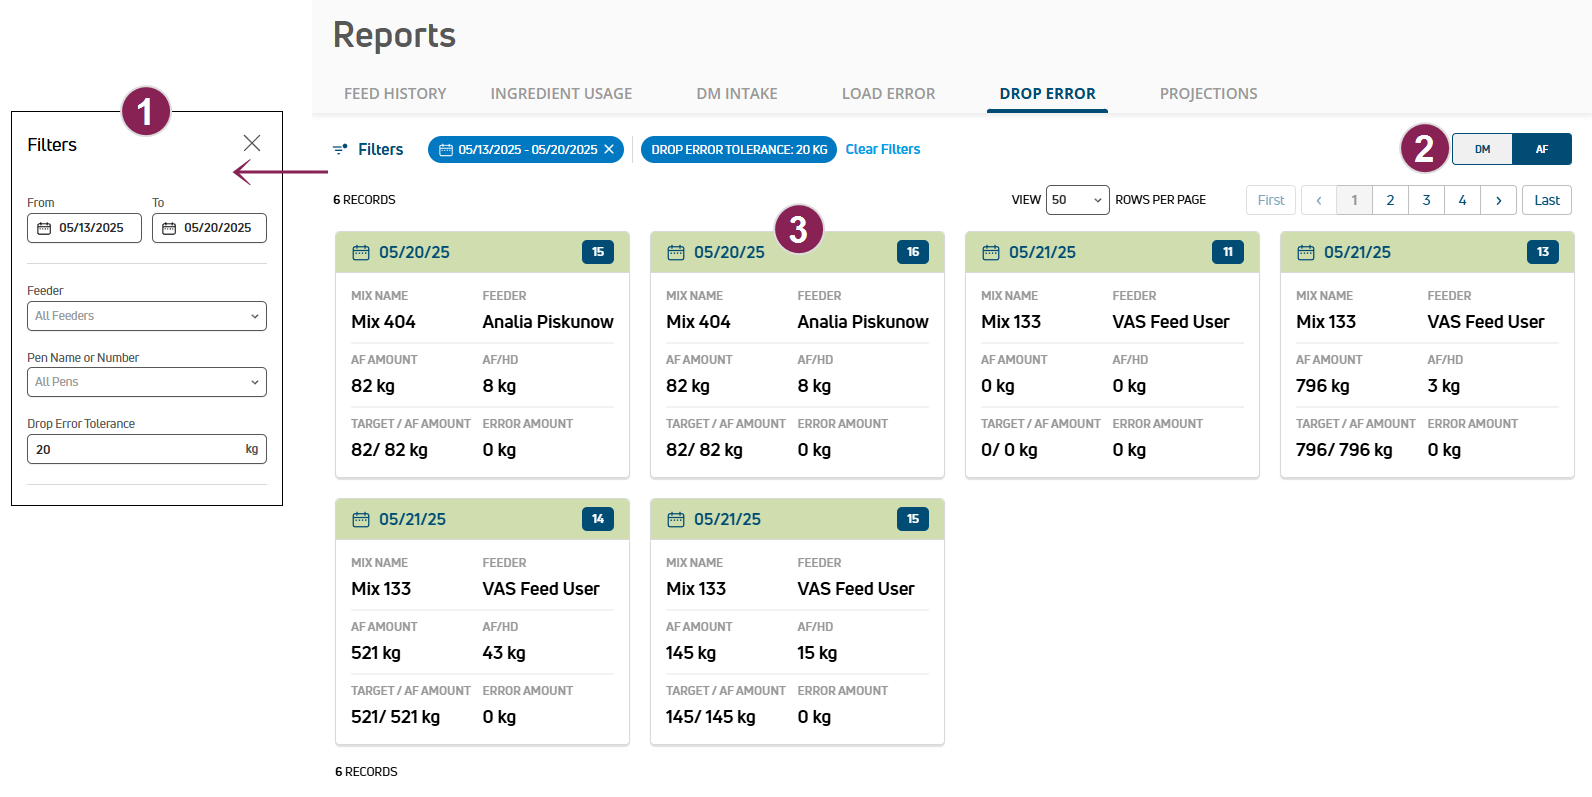Open the All Pens dropdown
Viewport: 1592px width, 797px height.
(x=147, y=382)
